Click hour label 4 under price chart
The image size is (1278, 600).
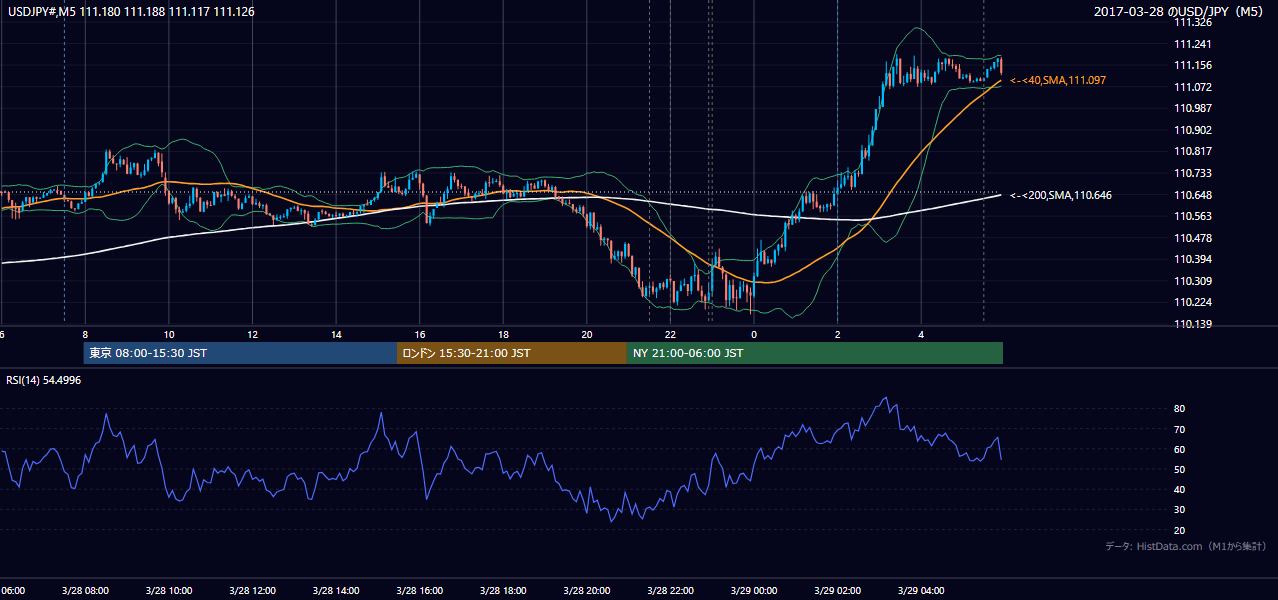[x=921, y=334]
